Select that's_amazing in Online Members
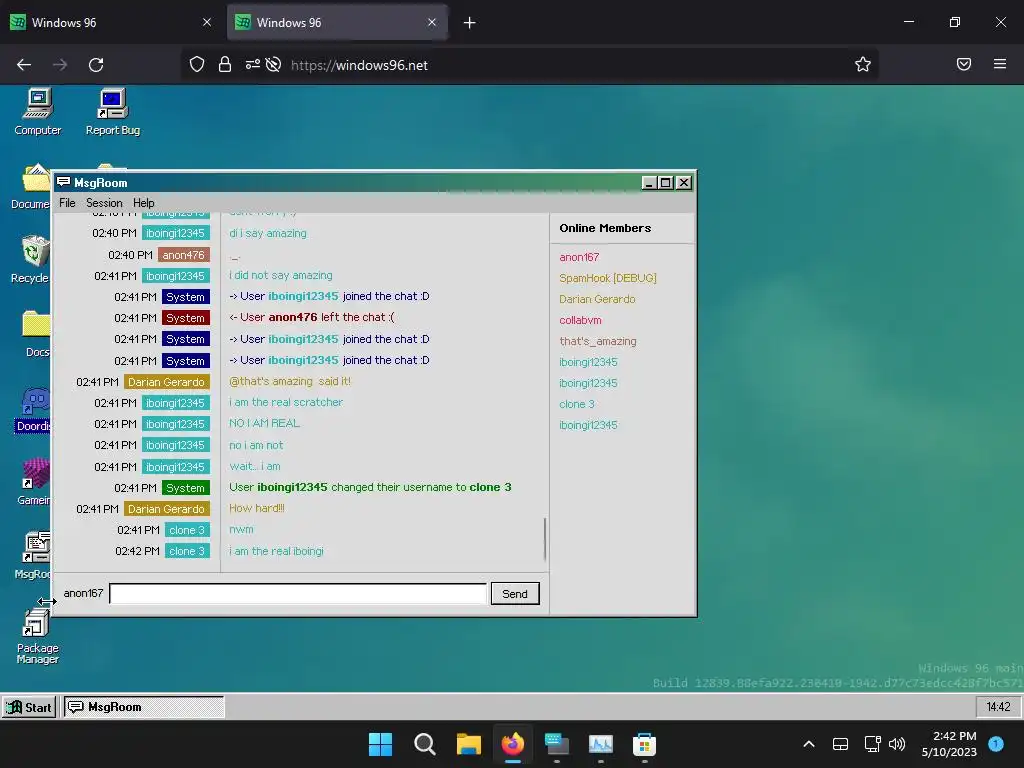This screenshot has height=768, width=1024. tap(598, 341)
